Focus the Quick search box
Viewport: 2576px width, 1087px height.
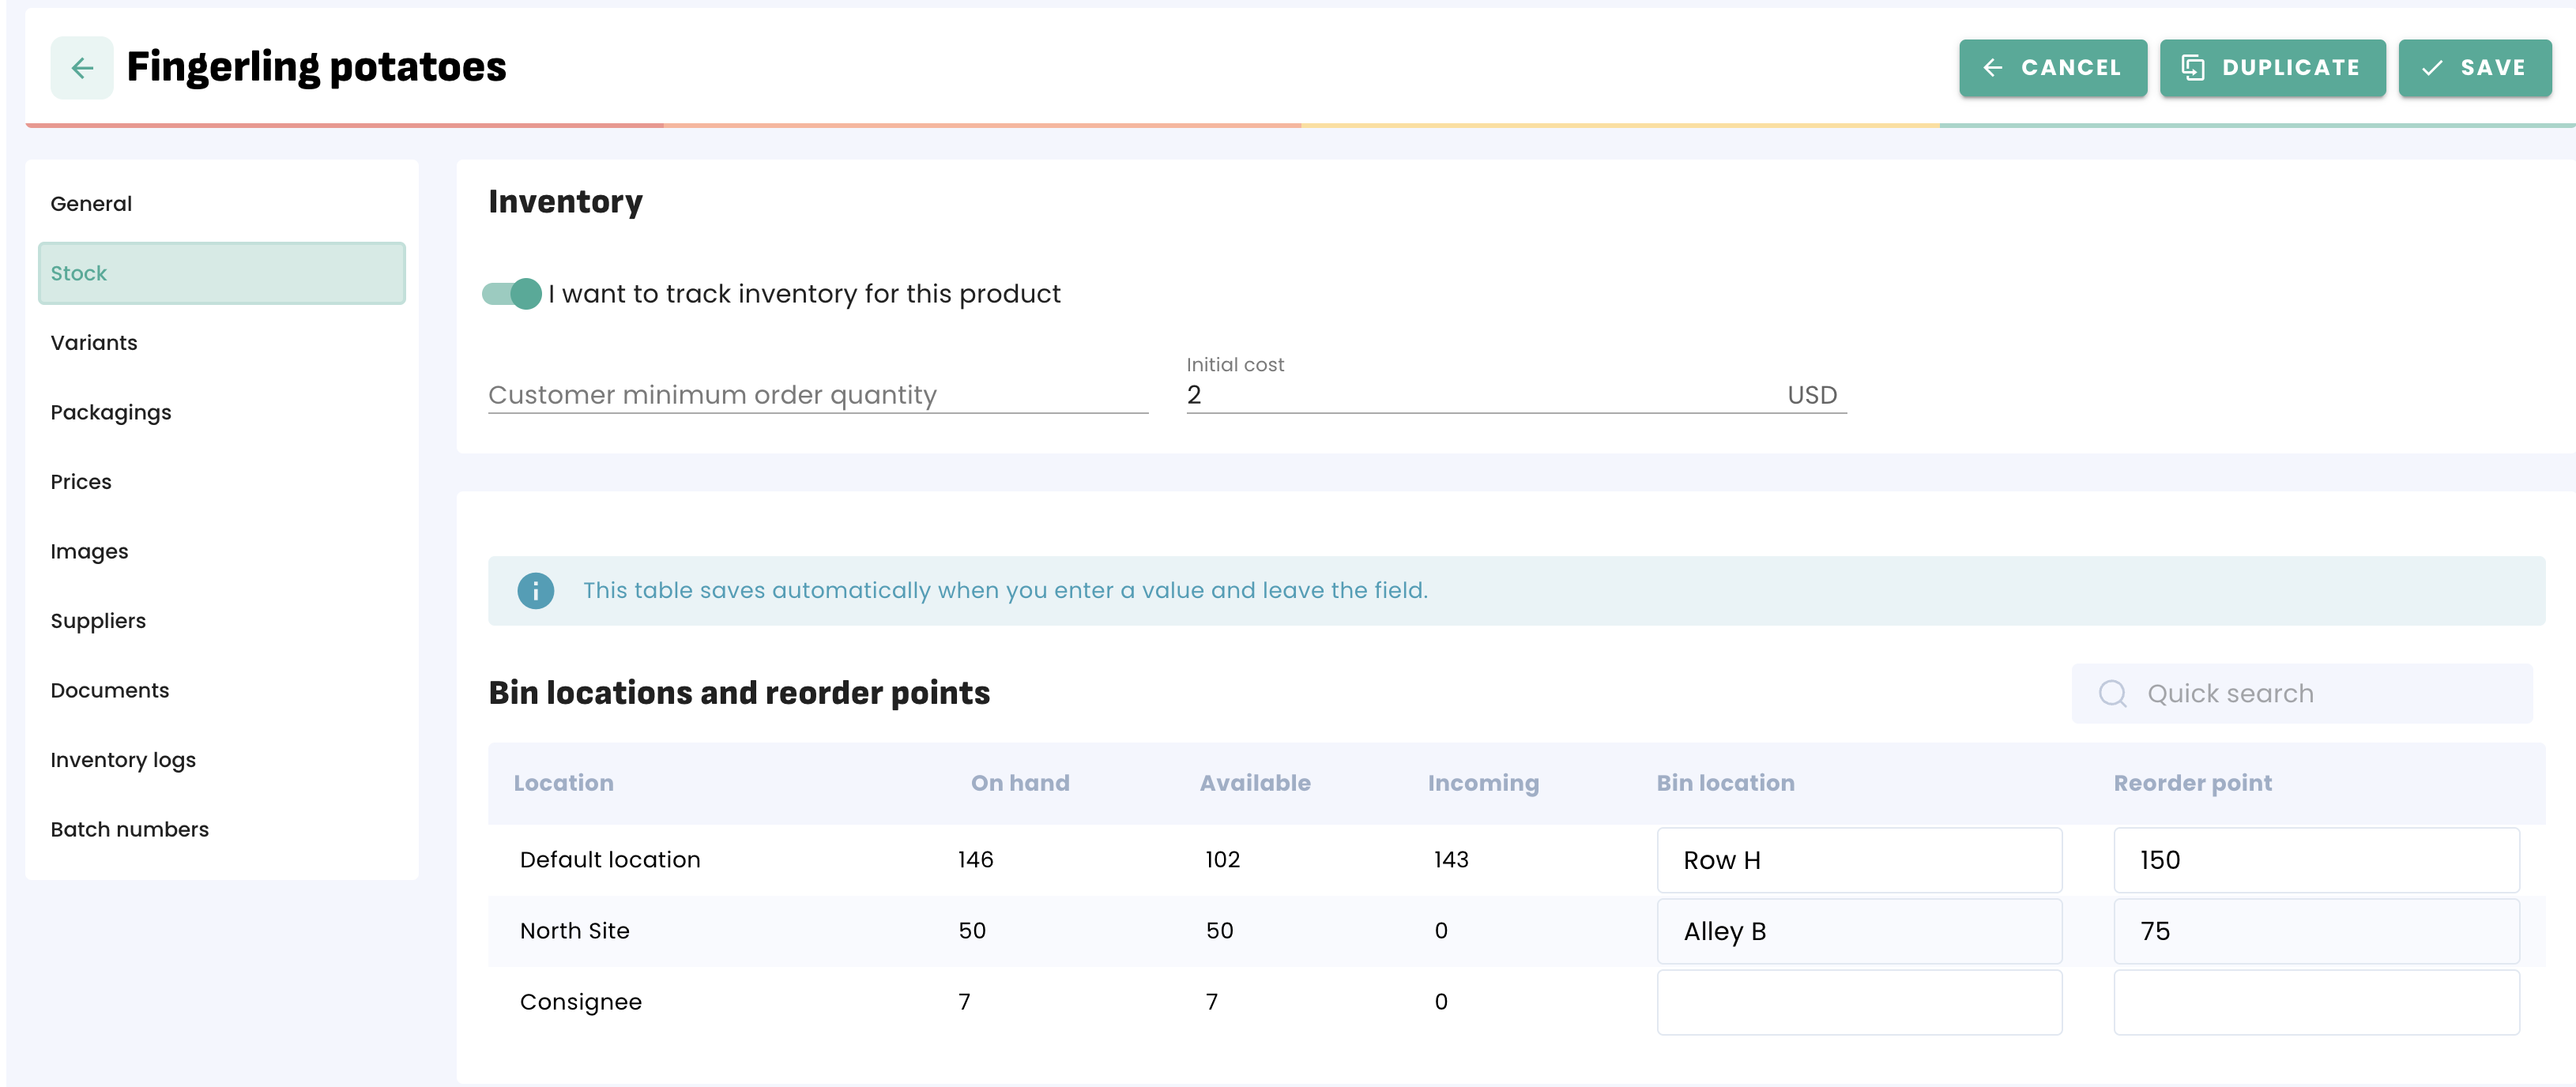tap(2320, 693)
